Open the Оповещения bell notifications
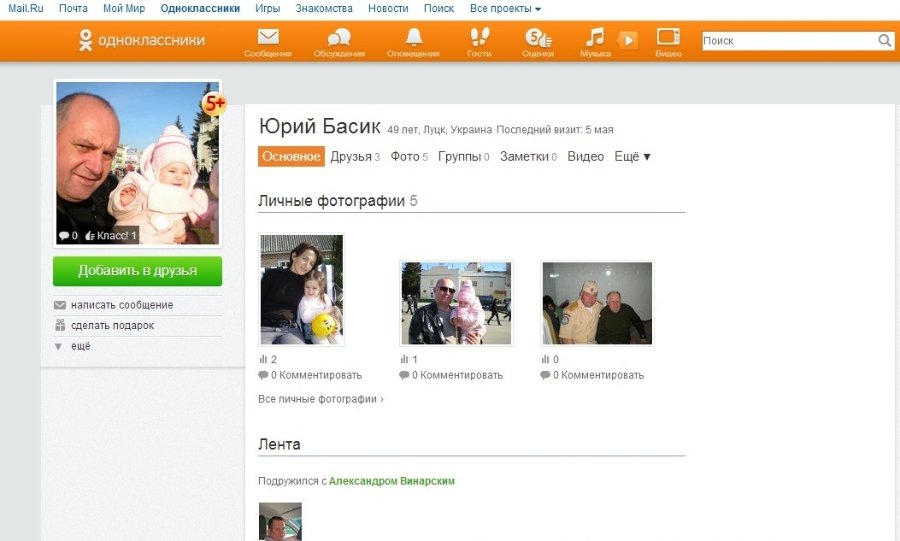This screenshot has height=541, width=900. 413,40
